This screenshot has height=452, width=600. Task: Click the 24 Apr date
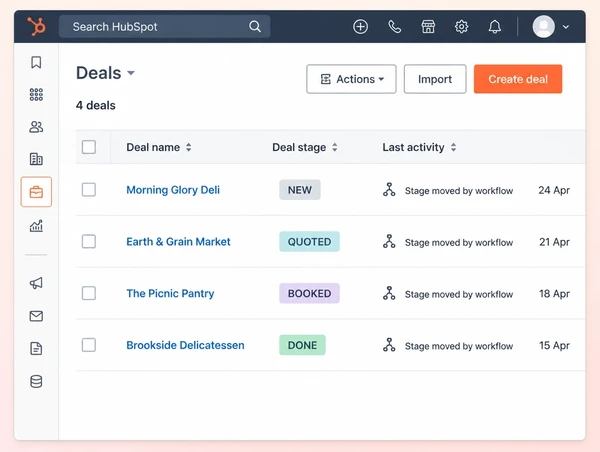click(554, 190)
